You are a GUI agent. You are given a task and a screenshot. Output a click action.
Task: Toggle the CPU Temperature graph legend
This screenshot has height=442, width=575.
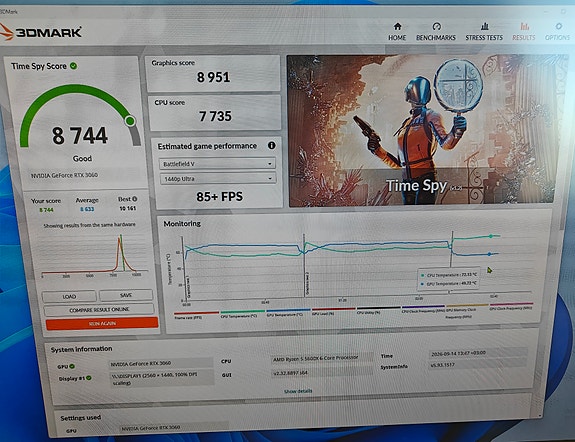tap(242, 314)
